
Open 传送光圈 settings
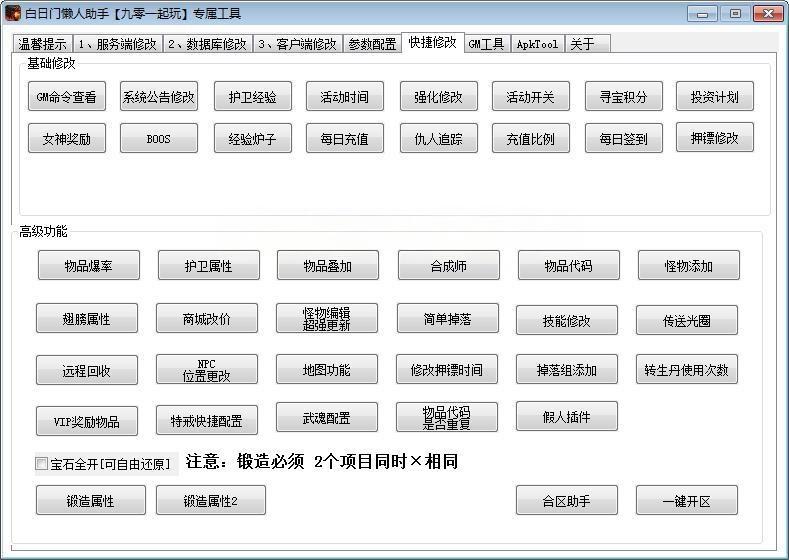tap(687, 321)
